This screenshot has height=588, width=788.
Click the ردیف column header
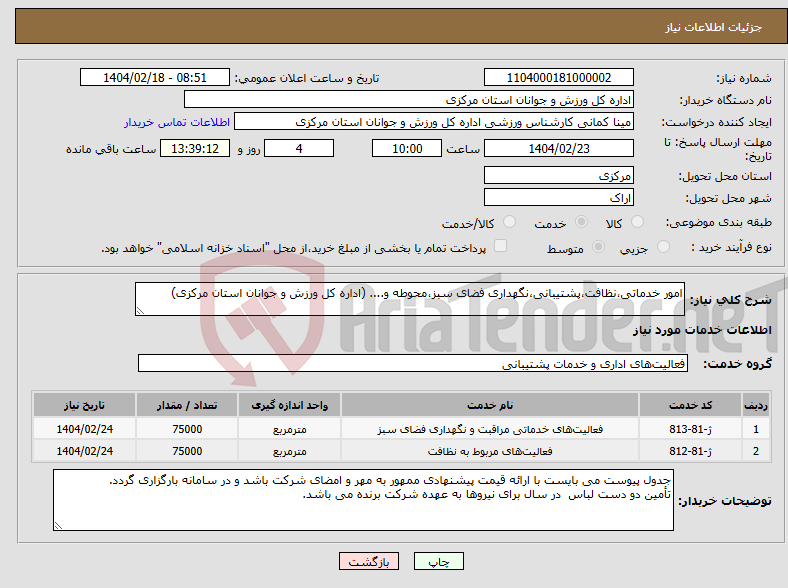tap(756, 405)
